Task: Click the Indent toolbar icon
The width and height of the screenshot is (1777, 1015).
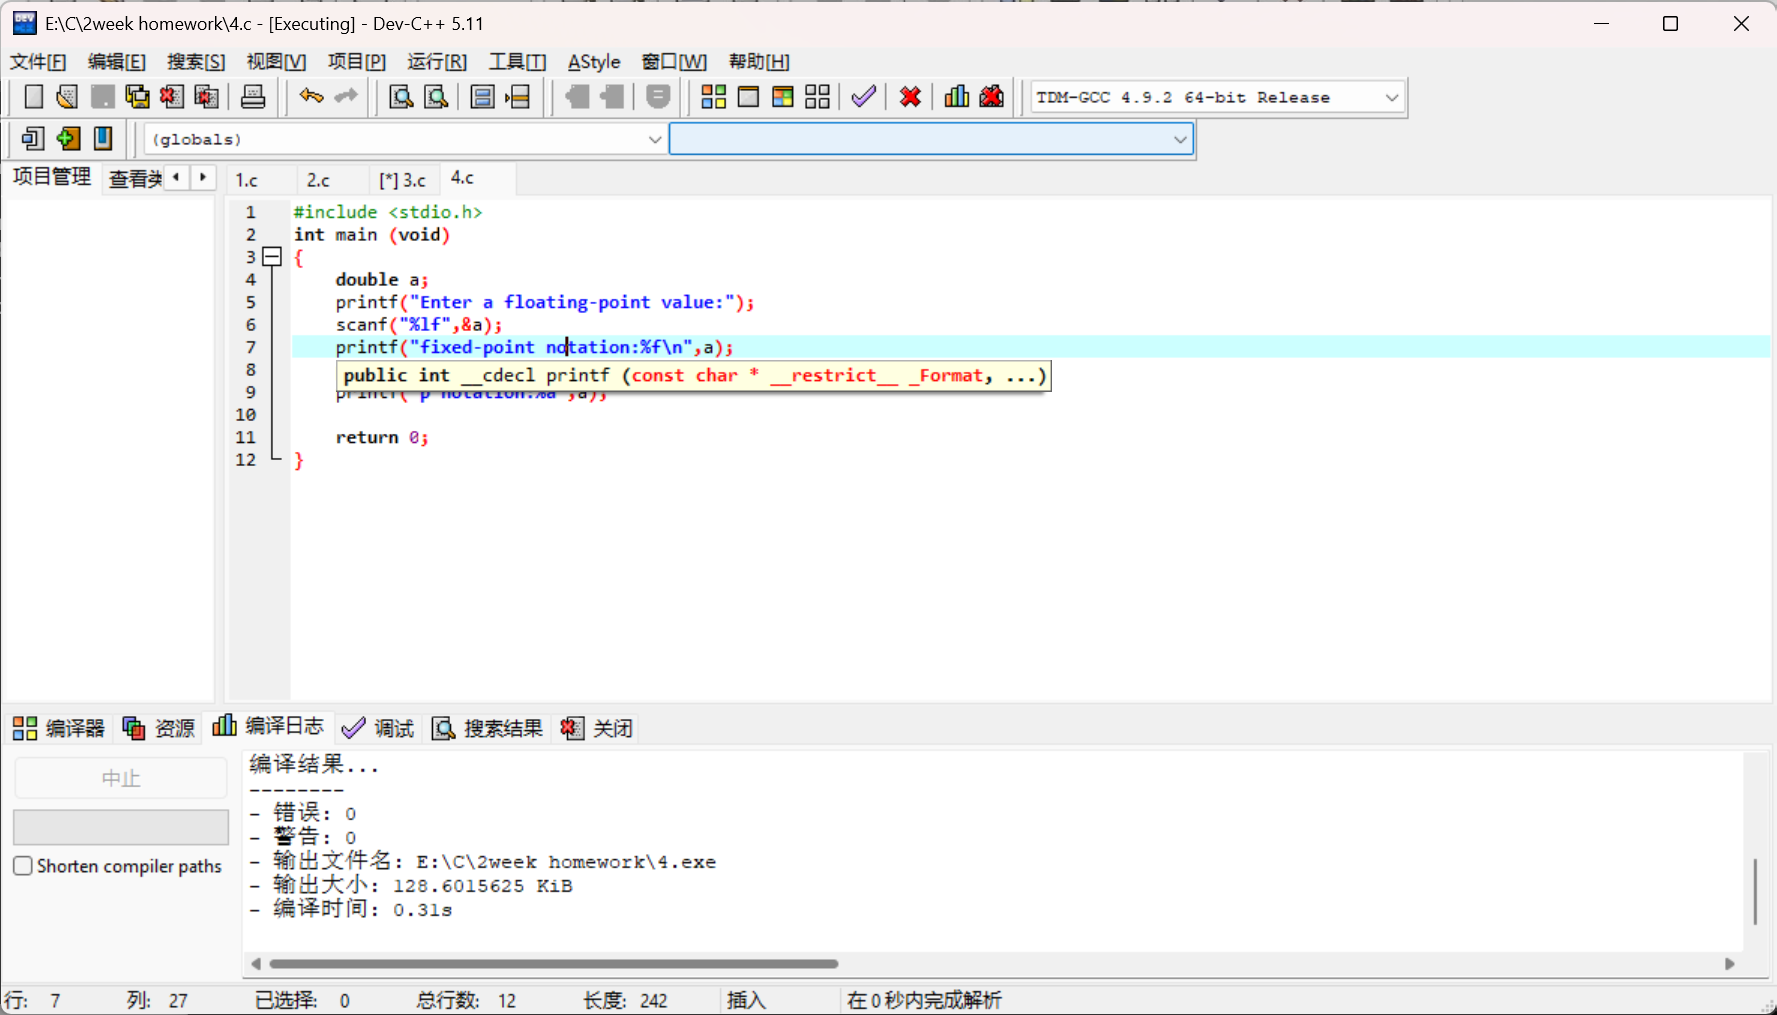Action: coord(577,97)
